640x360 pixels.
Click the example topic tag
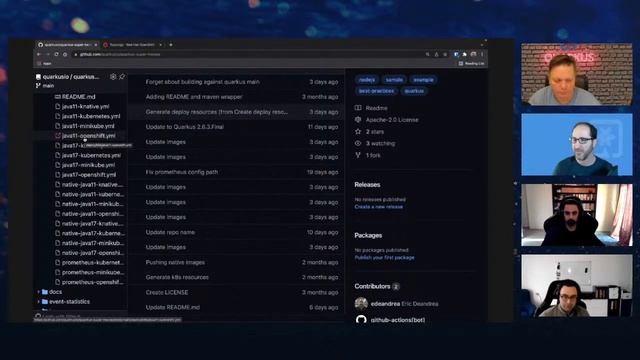coord(423,80)
